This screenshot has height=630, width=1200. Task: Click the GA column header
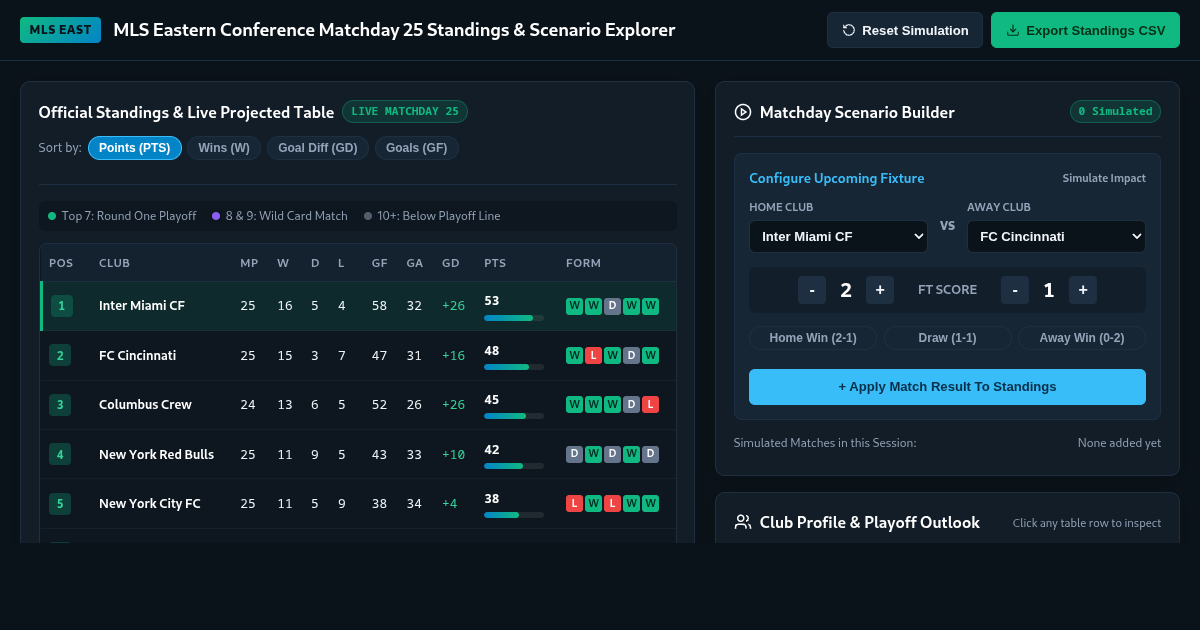[x=415, y=263]
